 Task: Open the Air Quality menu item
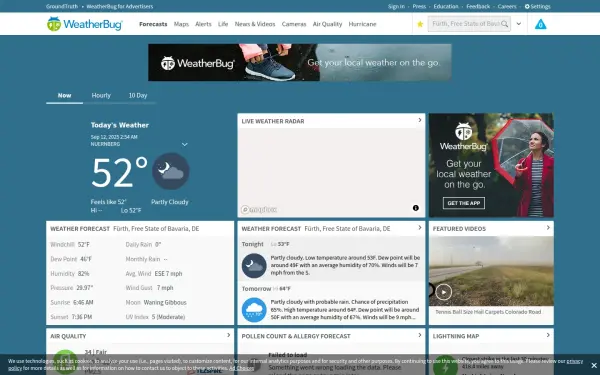[327, 24]
